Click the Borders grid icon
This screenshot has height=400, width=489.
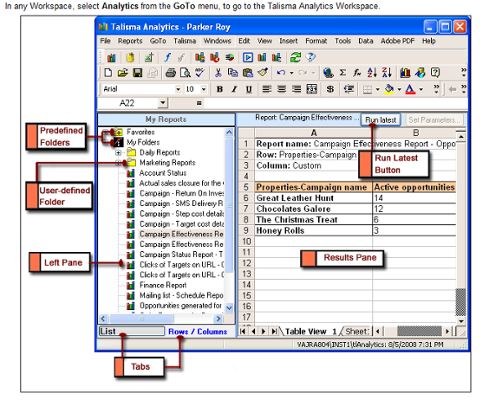click(x=367, y=89)
